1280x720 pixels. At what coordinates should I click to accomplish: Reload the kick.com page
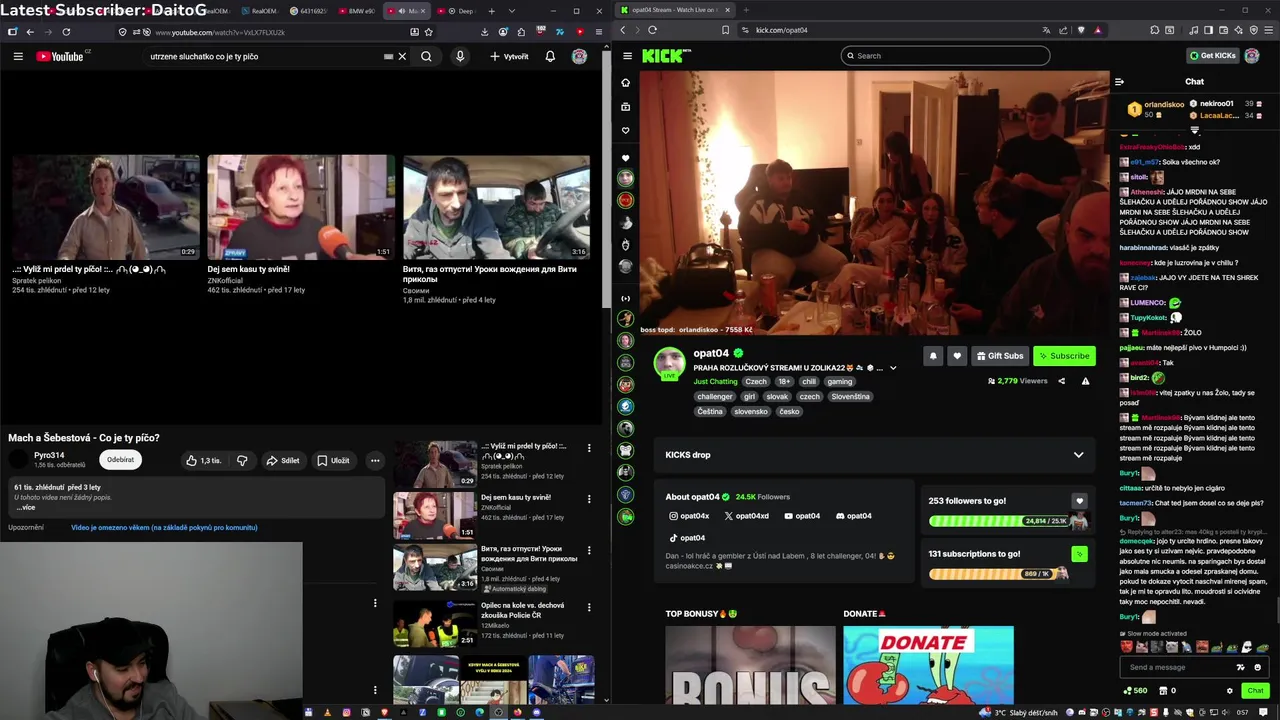coord(652,30)
